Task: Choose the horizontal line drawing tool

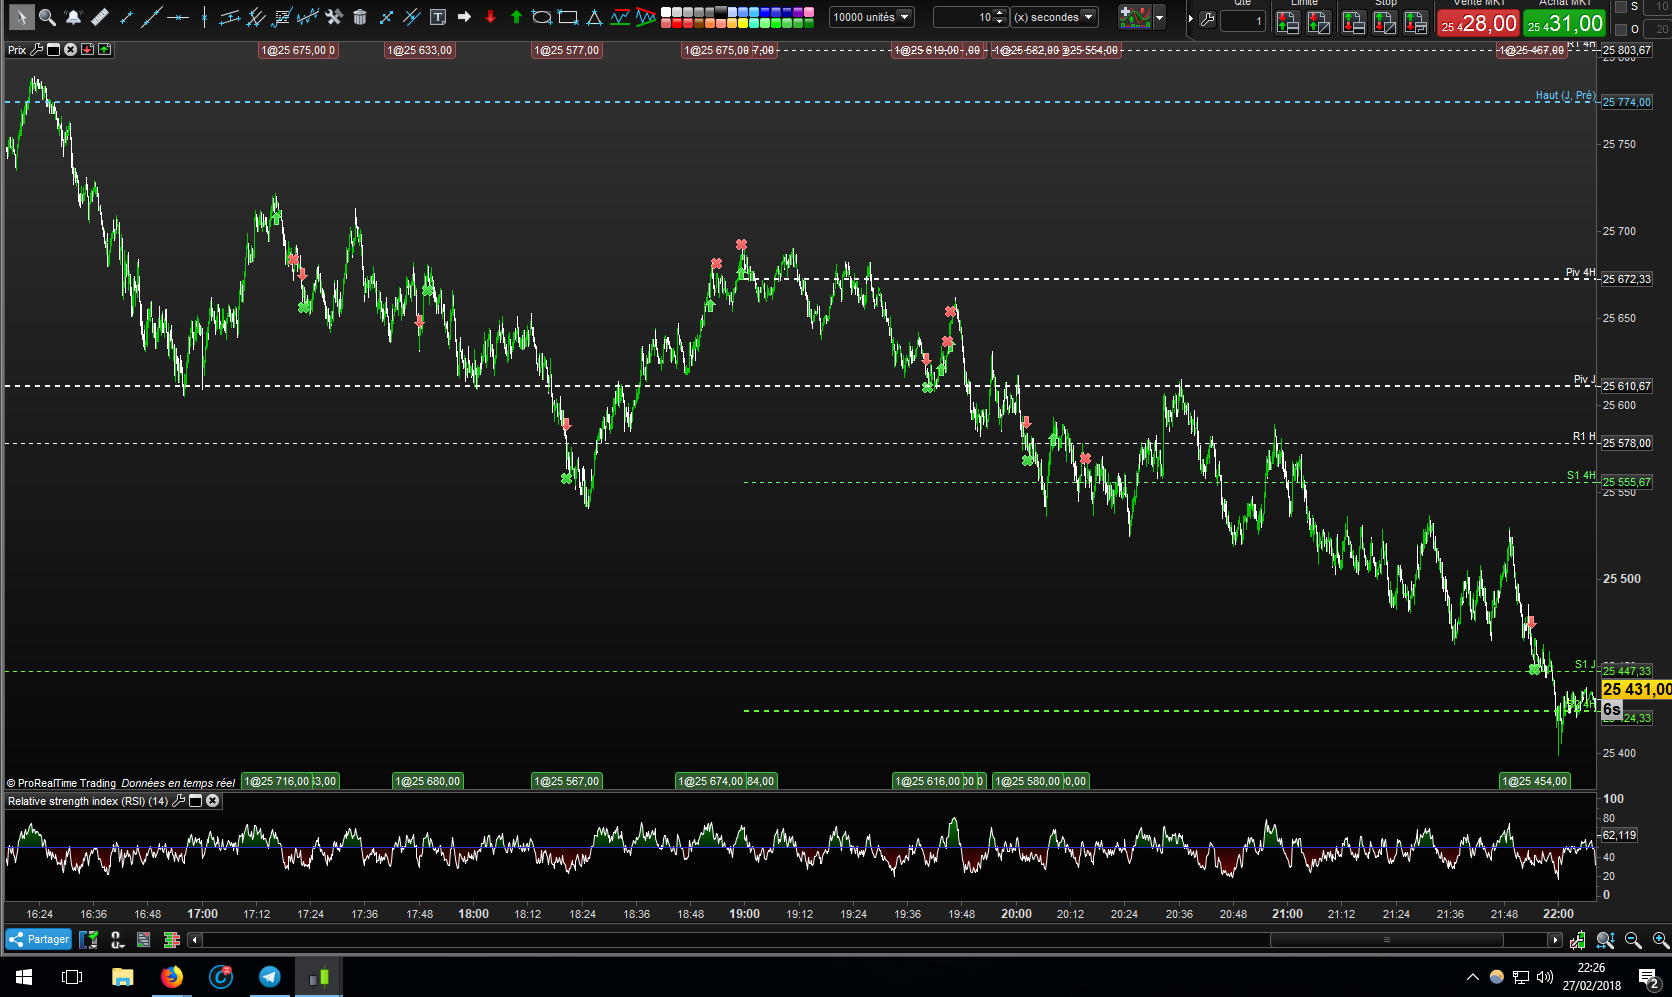Action: point(178,17)
